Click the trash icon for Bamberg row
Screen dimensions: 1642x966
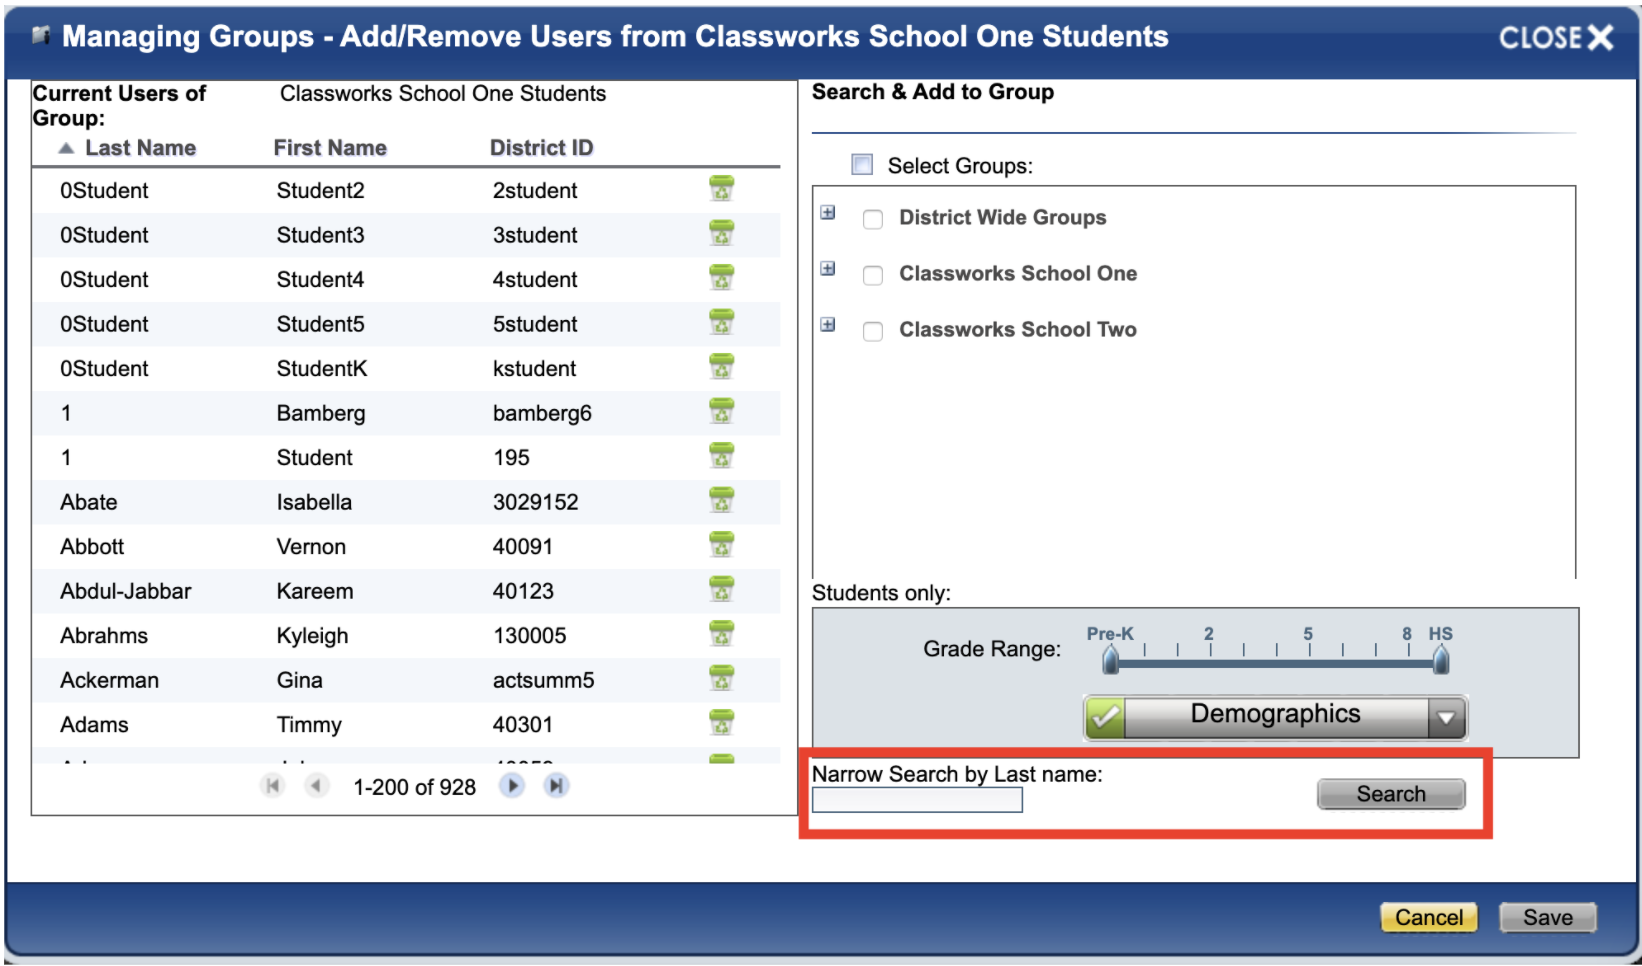pyautogui.click(x=721, y=412)
